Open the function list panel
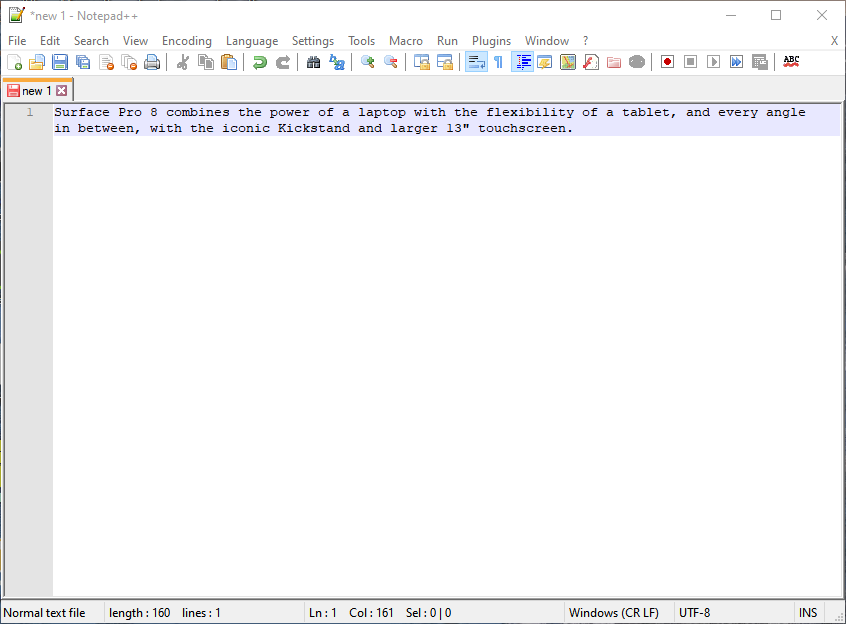Viewport: 846px width, 624px height. pyautogui.click(x=591, y=63)
